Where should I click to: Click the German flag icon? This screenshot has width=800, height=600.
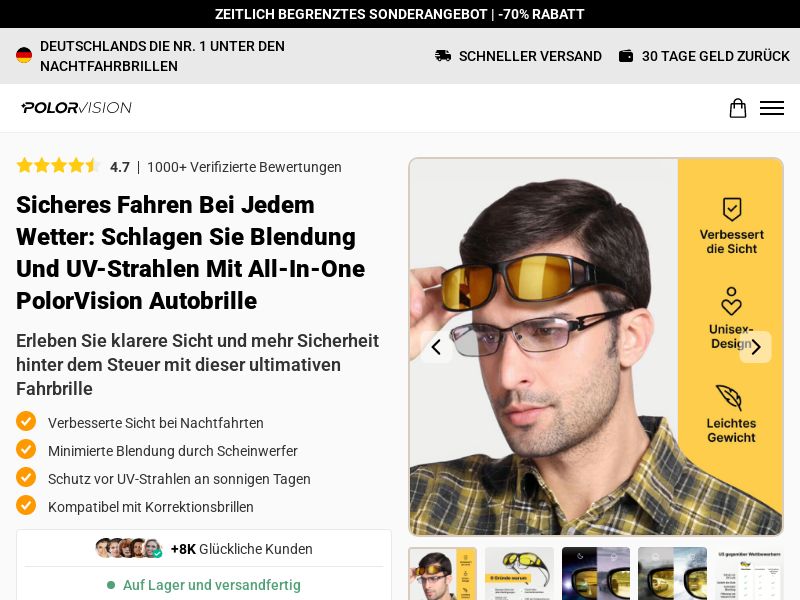24,55
